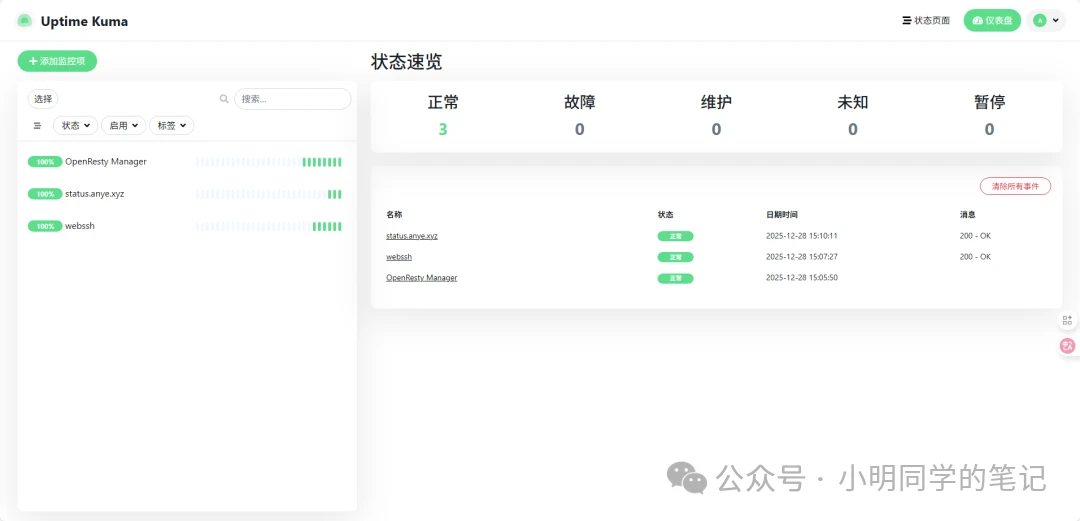This screenshot has height=521, width=1080.
Task: Click the 暂停 paused count
Action: pyautogui.click(x=989, y=129)
